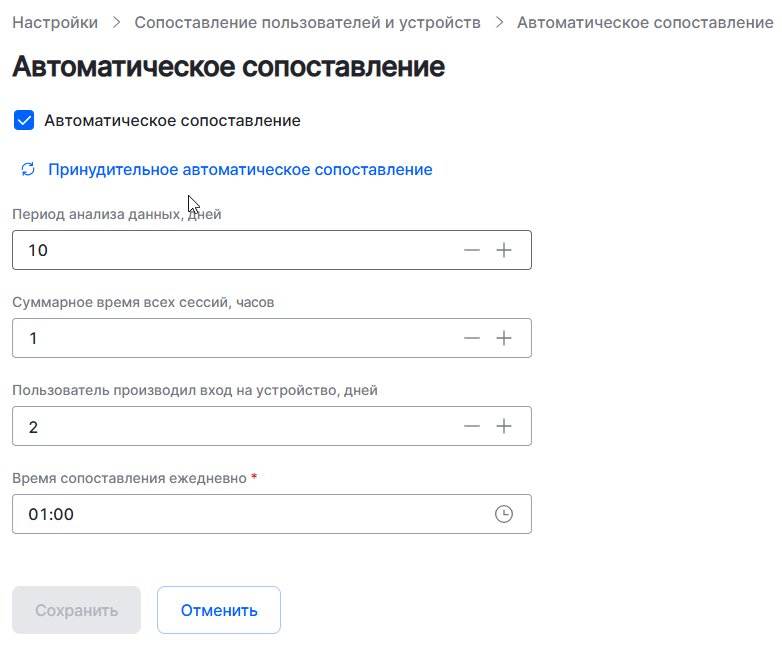Focus the Период анализа данных field
The width and height of the screenshot is (782, 656).
(x=230, y=250)
